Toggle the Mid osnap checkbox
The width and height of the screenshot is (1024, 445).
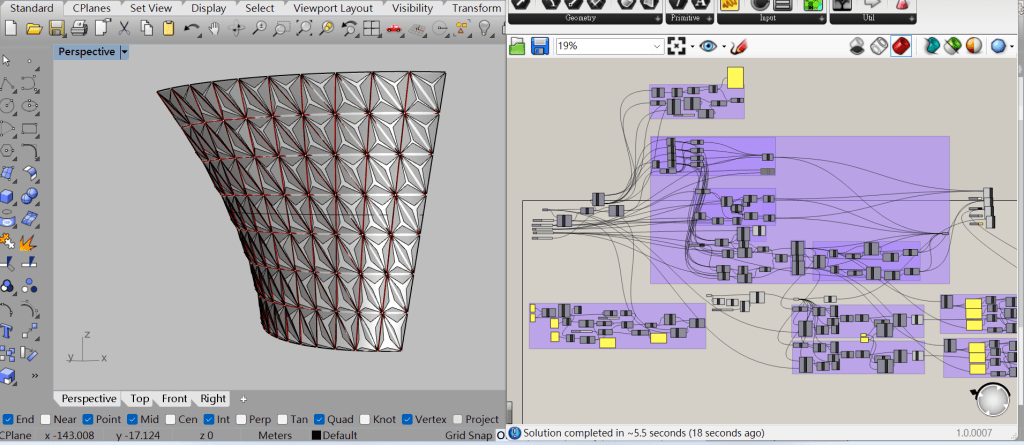[133, 420]
